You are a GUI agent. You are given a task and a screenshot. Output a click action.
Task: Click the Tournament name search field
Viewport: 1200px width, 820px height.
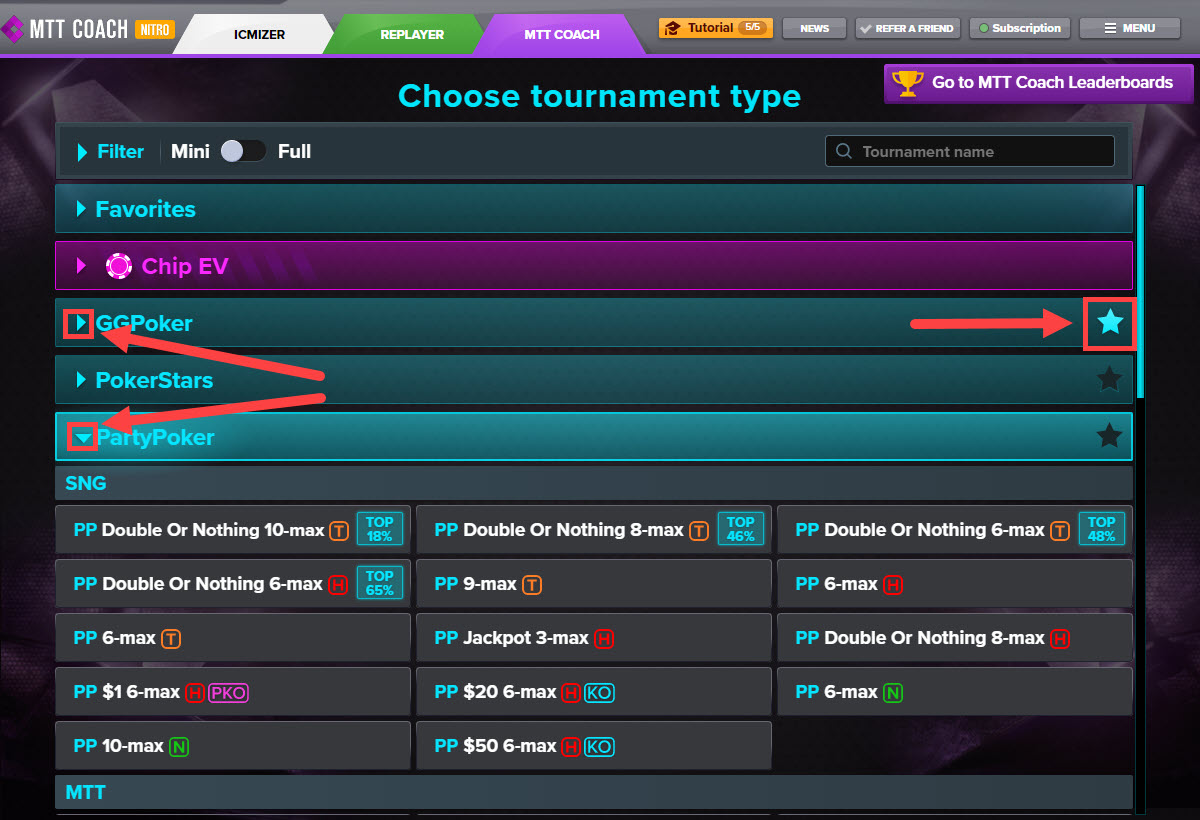(969, 151)
